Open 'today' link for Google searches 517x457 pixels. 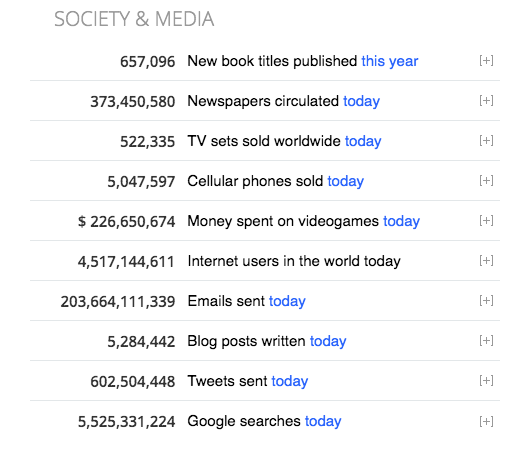pos(323,422)
